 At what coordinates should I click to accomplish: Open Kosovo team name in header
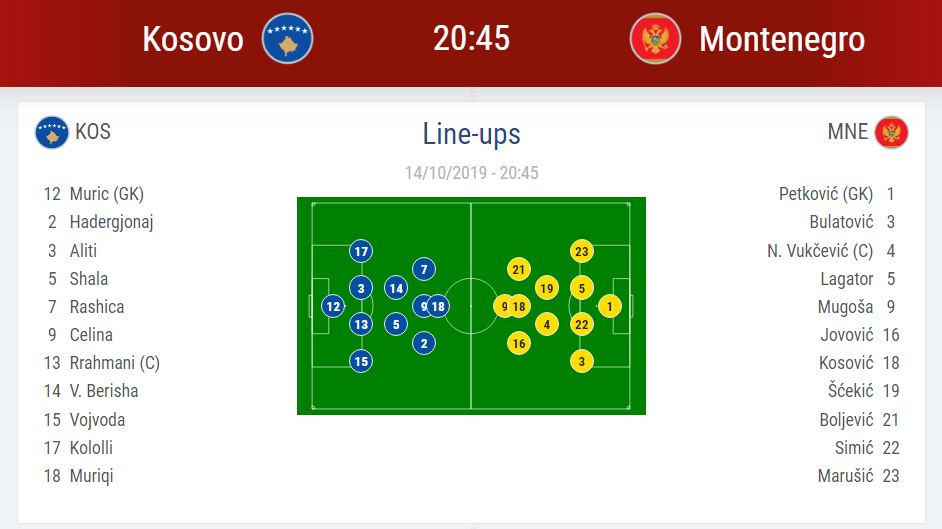coord(193,39)
